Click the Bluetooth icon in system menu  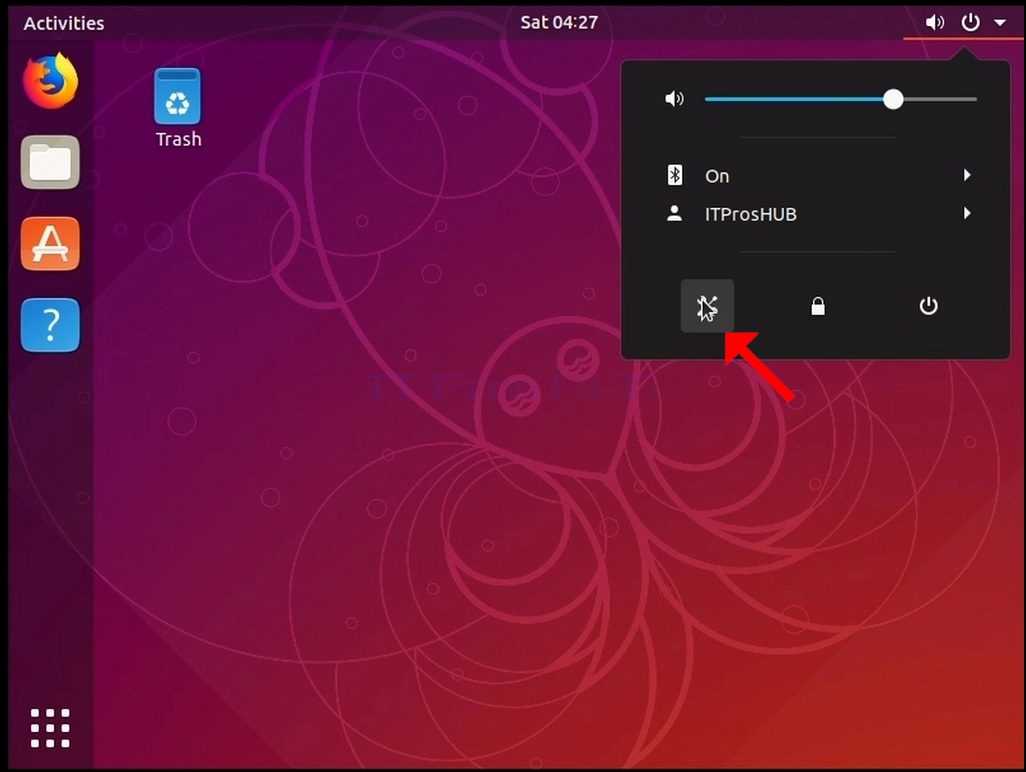tap(675, 175)
